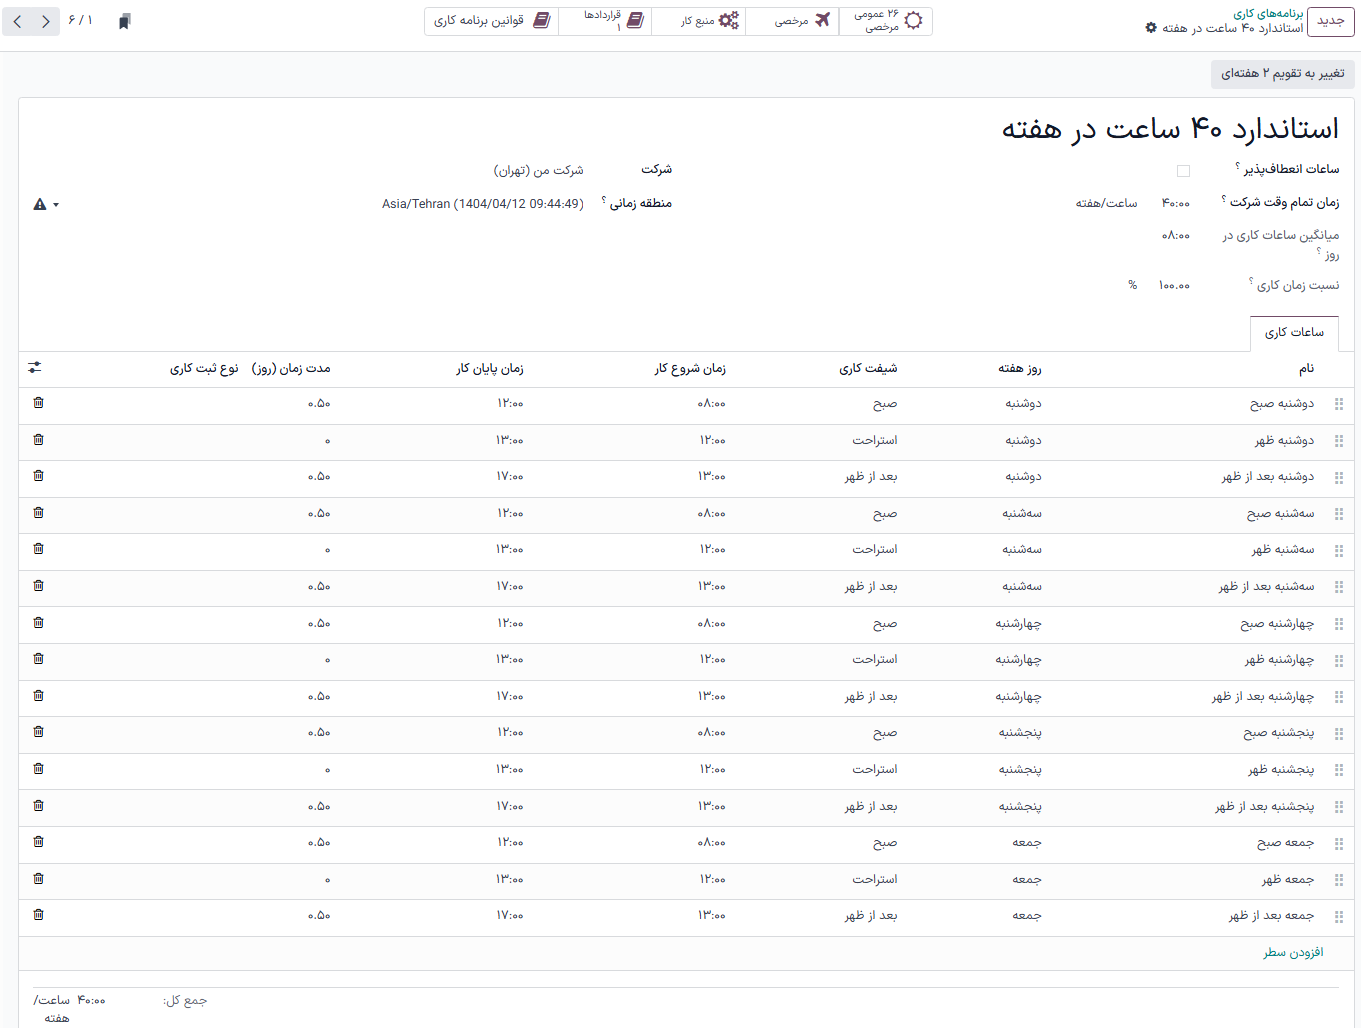
Task: Click the gears icon on منبع کار button
Action: (731, 20)
